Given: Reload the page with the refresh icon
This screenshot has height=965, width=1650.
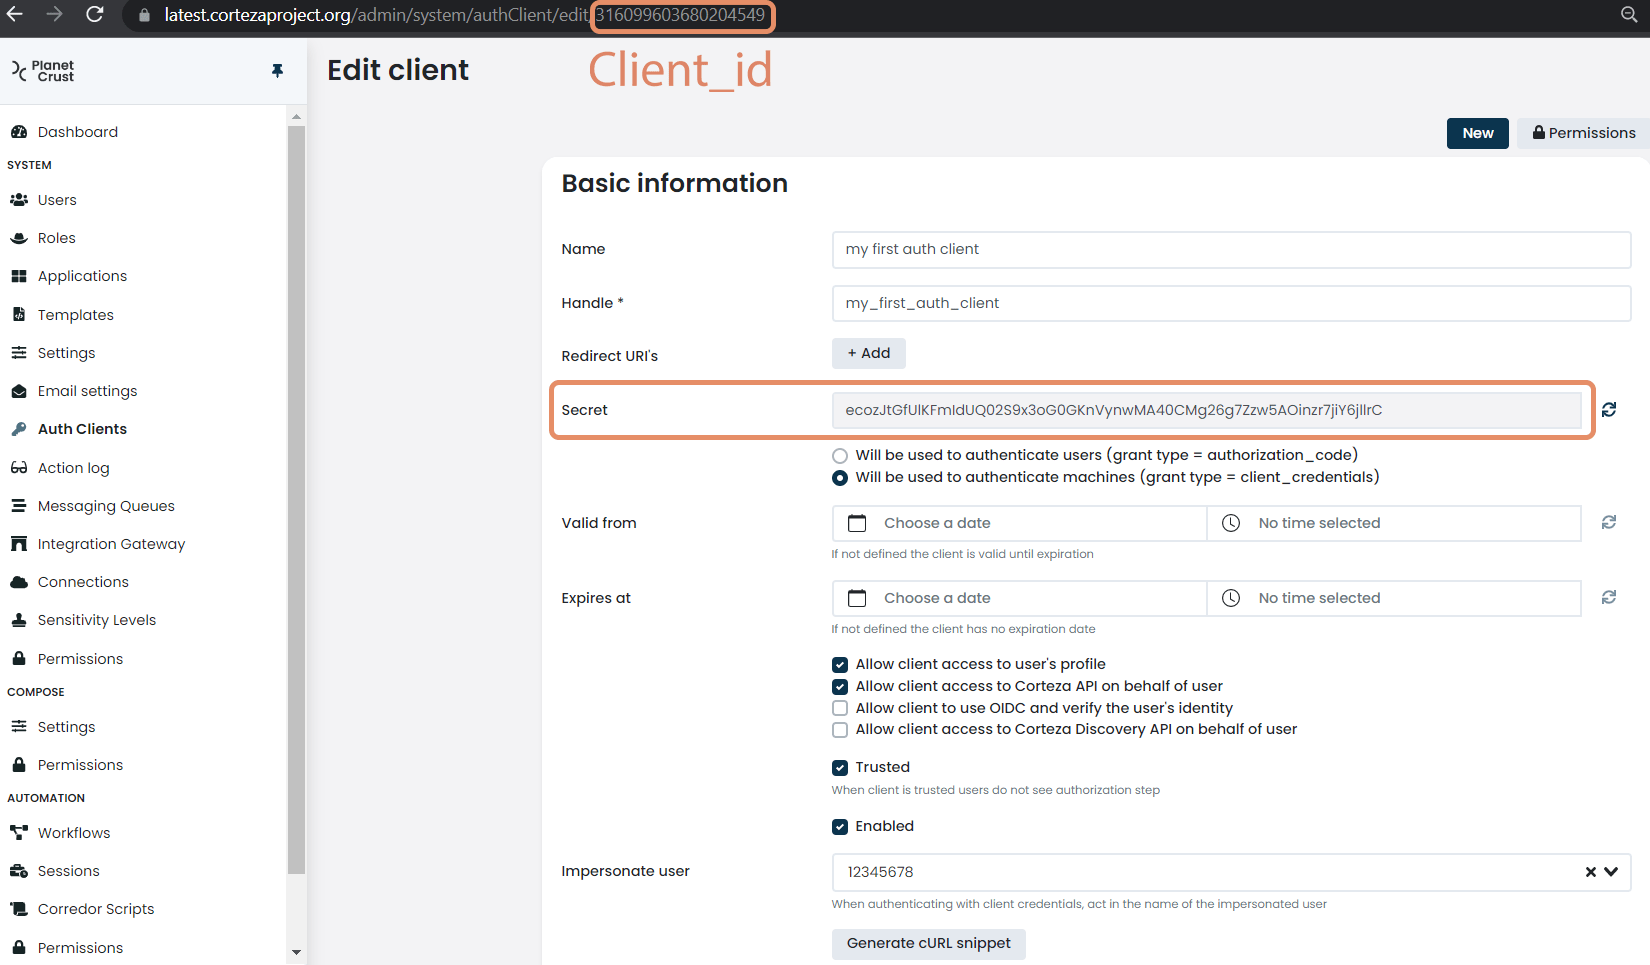Looking at the screenshot, I should click(95, 15).
